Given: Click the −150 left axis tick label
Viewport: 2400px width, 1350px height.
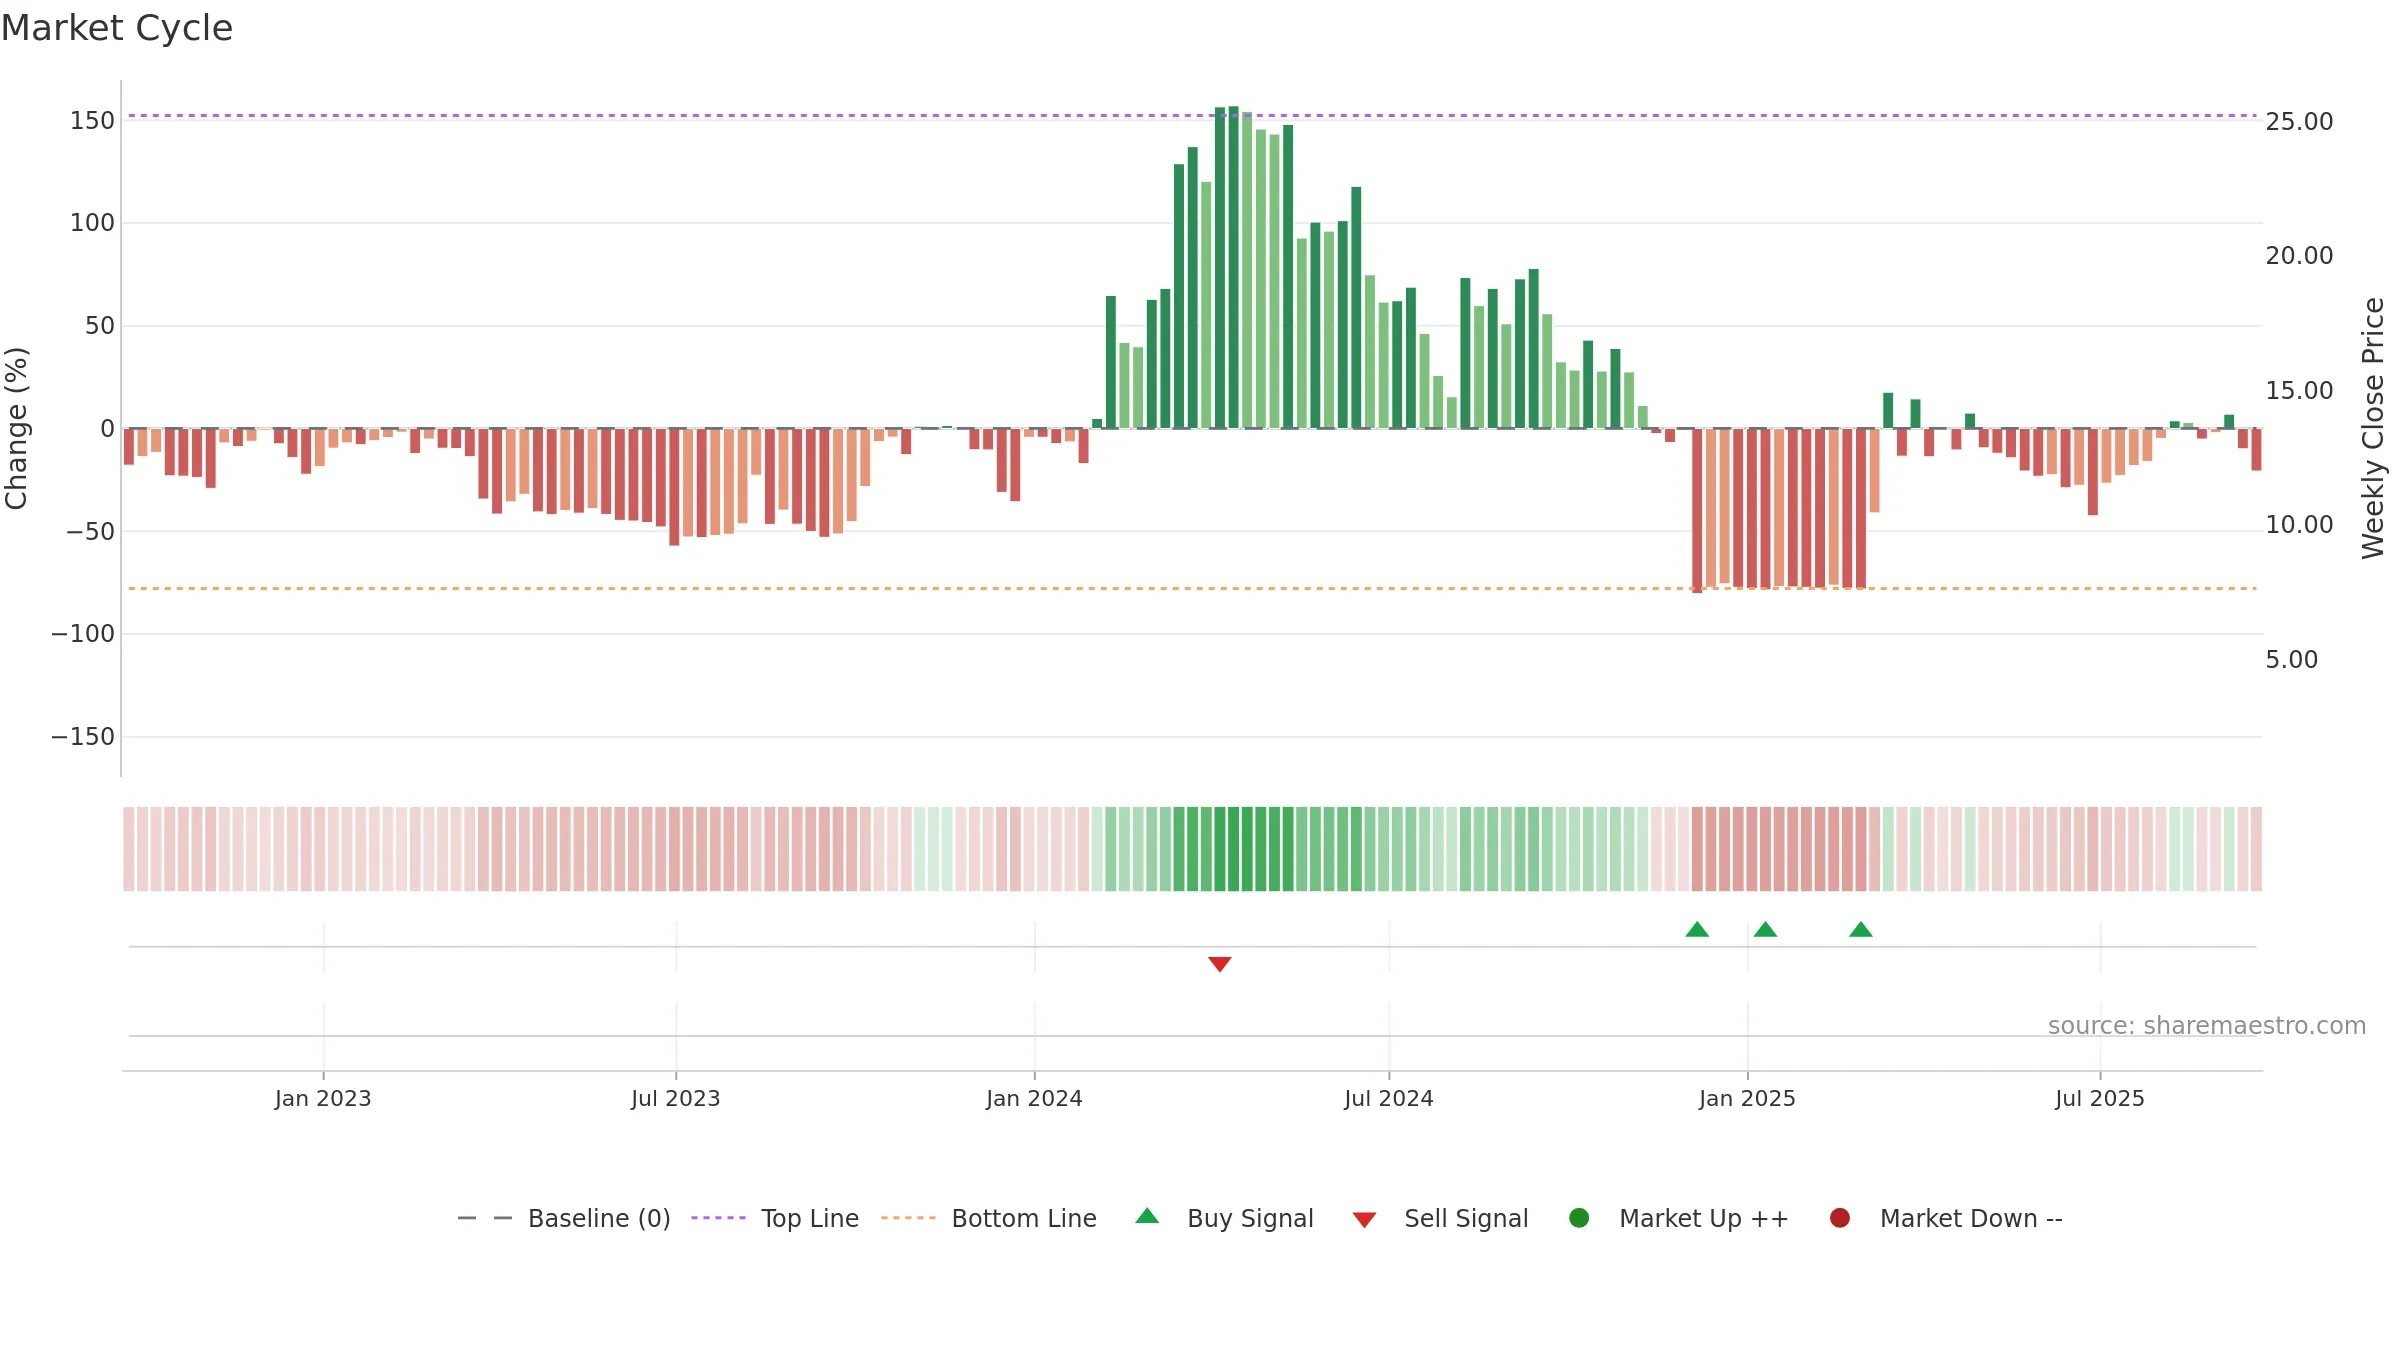Looking at the screenshot, I should coord(83,737).
